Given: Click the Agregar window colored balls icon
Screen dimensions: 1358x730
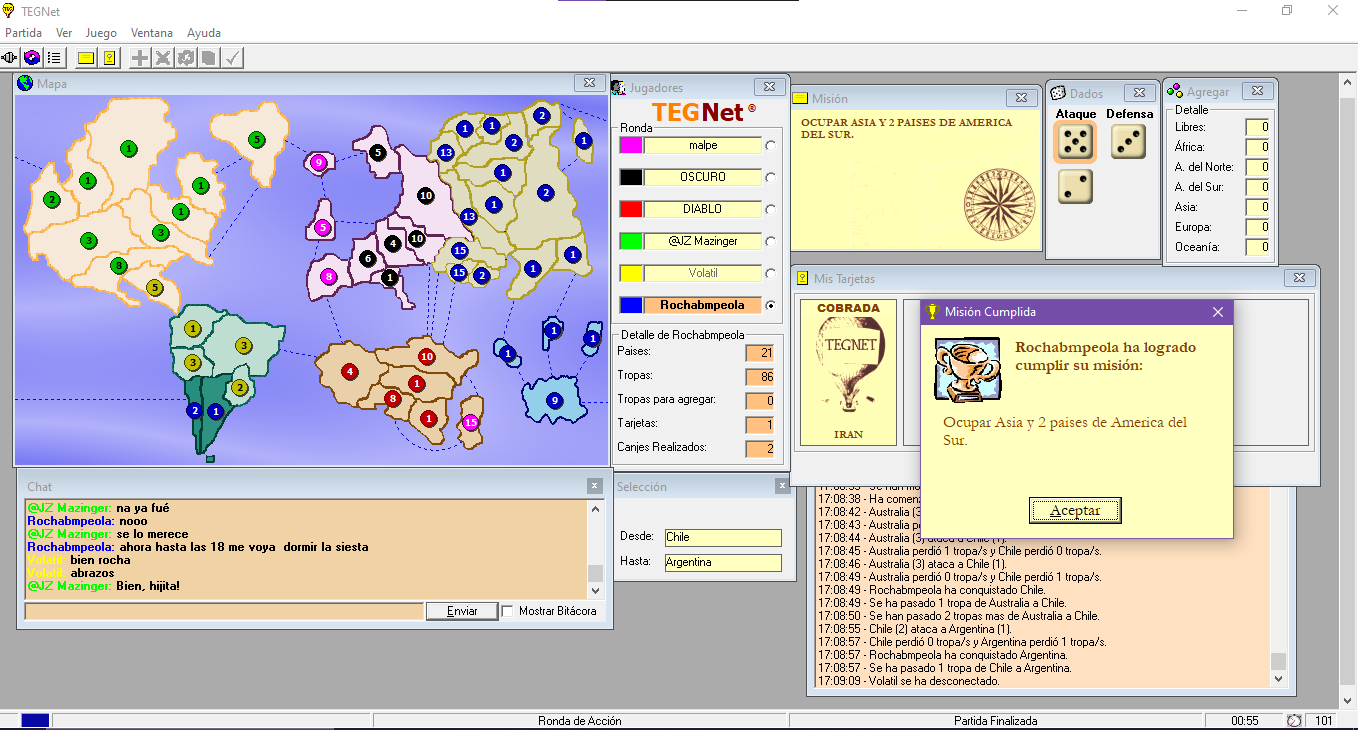Looking at the screenshot, I should point(1175,91).
